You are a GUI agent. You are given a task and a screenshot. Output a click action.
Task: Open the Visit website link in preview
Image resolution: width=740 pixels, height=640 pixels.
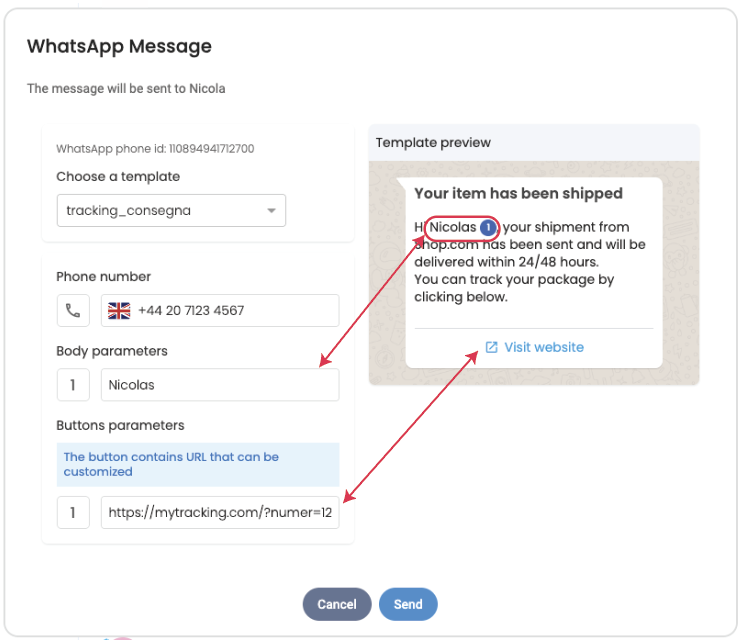pyautogui.click(x=543, y=347)
